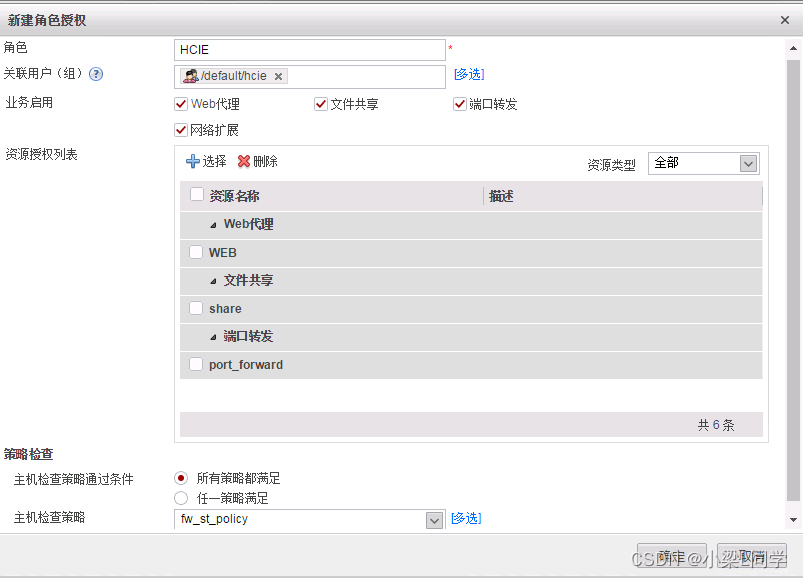Click the scrollbar down arrow
The height and width of the screenshot is (578, 803).
tap(793, 520)
